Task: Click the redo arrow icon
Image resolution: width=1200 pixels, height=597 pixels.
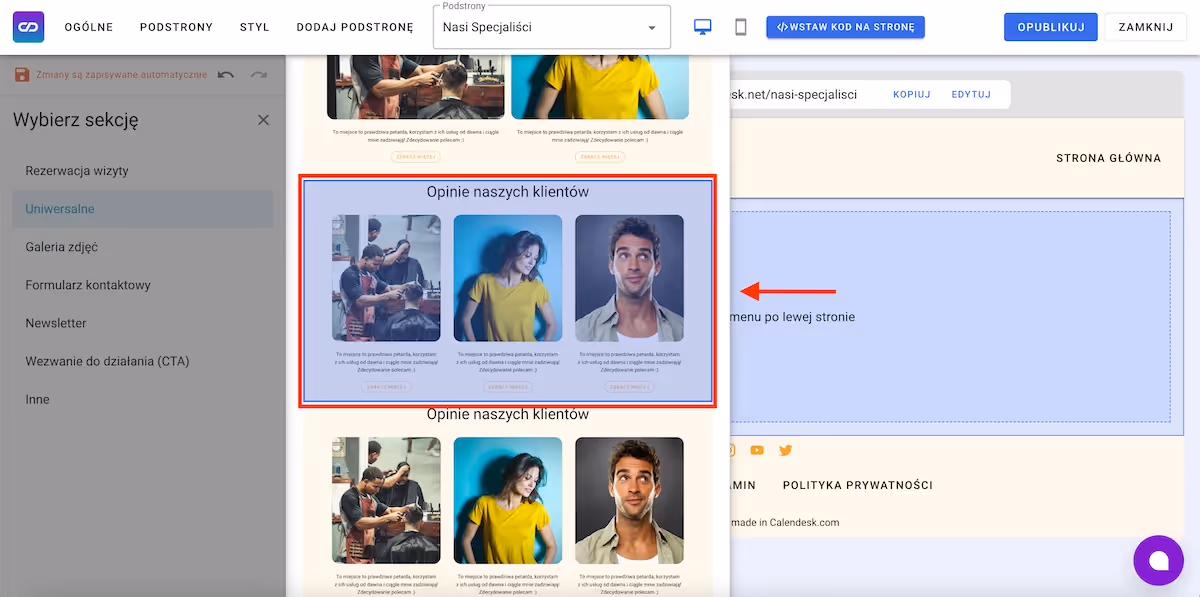Action: [259, 75]
